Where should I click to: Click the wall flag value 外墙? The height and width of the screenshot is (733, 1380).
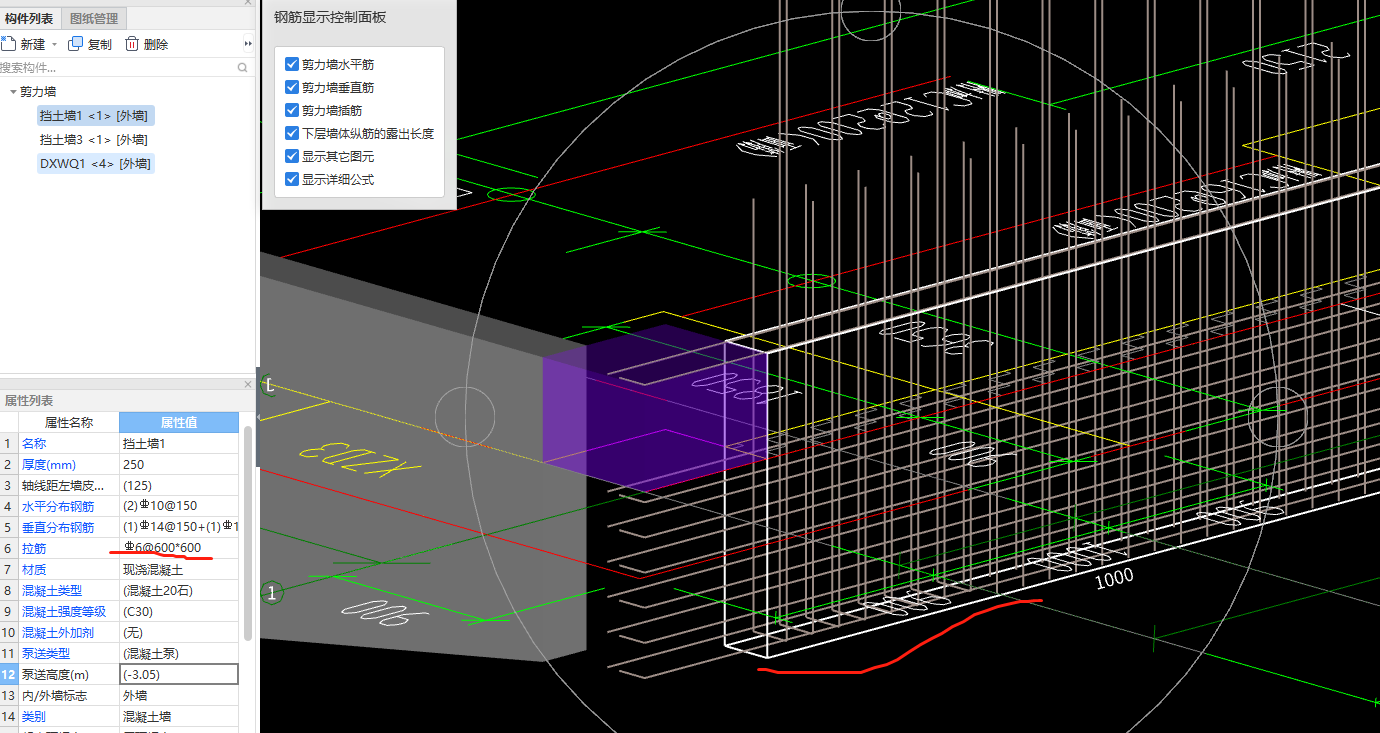coord(179,696)
